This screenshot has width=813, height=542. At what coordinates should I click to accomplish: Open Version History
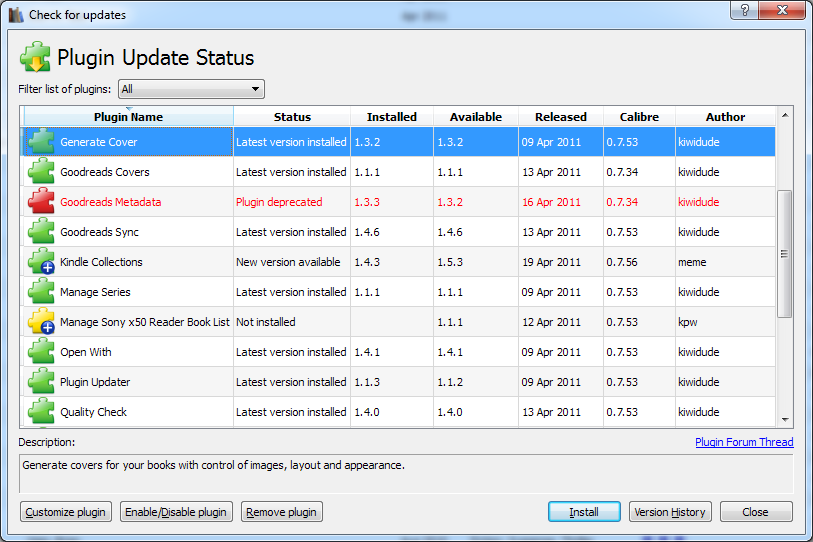670,512
